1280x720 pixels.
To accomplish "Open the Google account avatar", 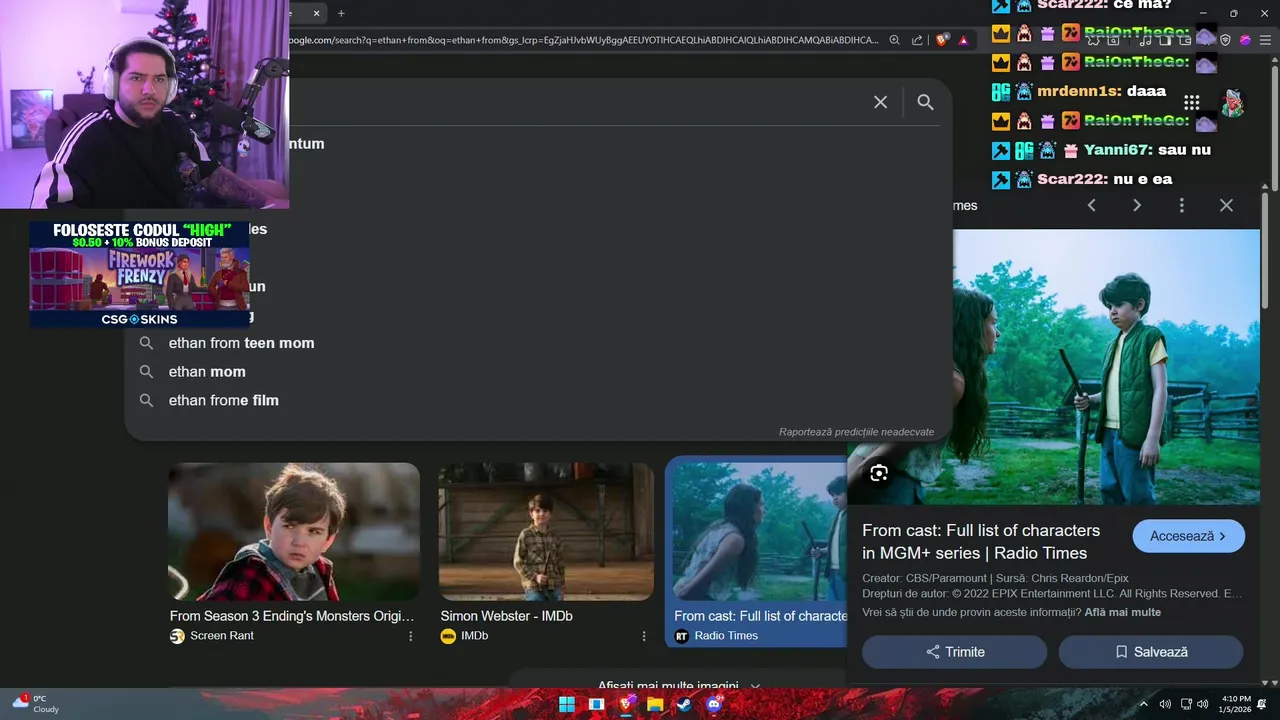I will [x=1232, y=102].
